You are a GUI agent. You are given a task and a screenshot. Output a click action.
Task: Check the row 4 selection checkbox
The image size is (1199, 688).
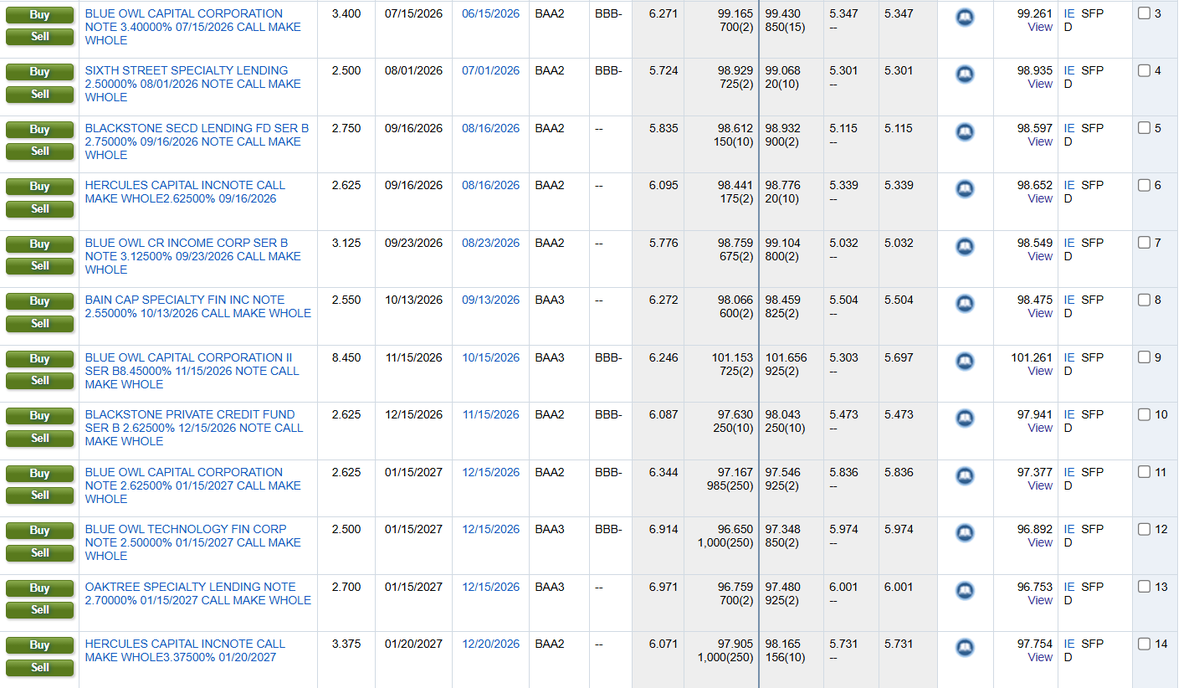[1144, 70]
